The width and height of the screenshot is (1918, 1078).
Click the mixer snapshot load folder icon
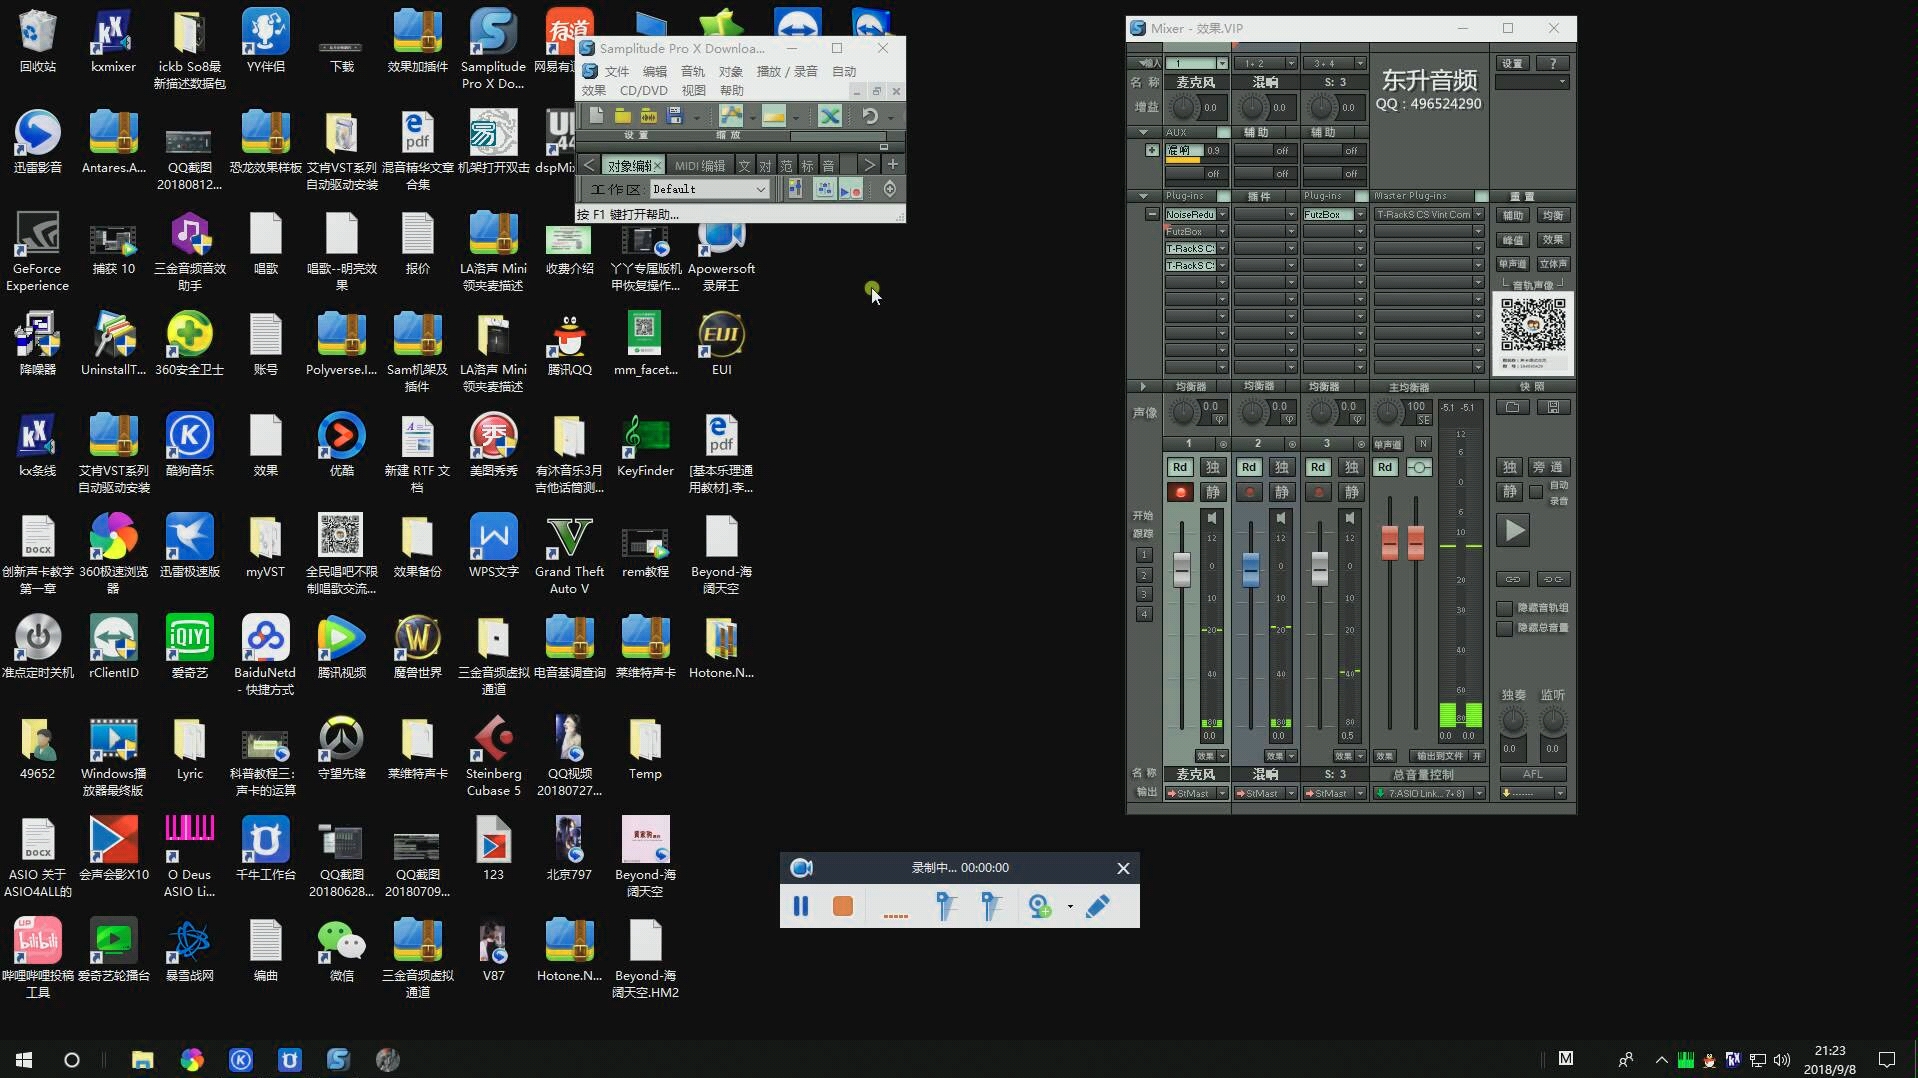pyautogui.click(x=1513, y=407)
